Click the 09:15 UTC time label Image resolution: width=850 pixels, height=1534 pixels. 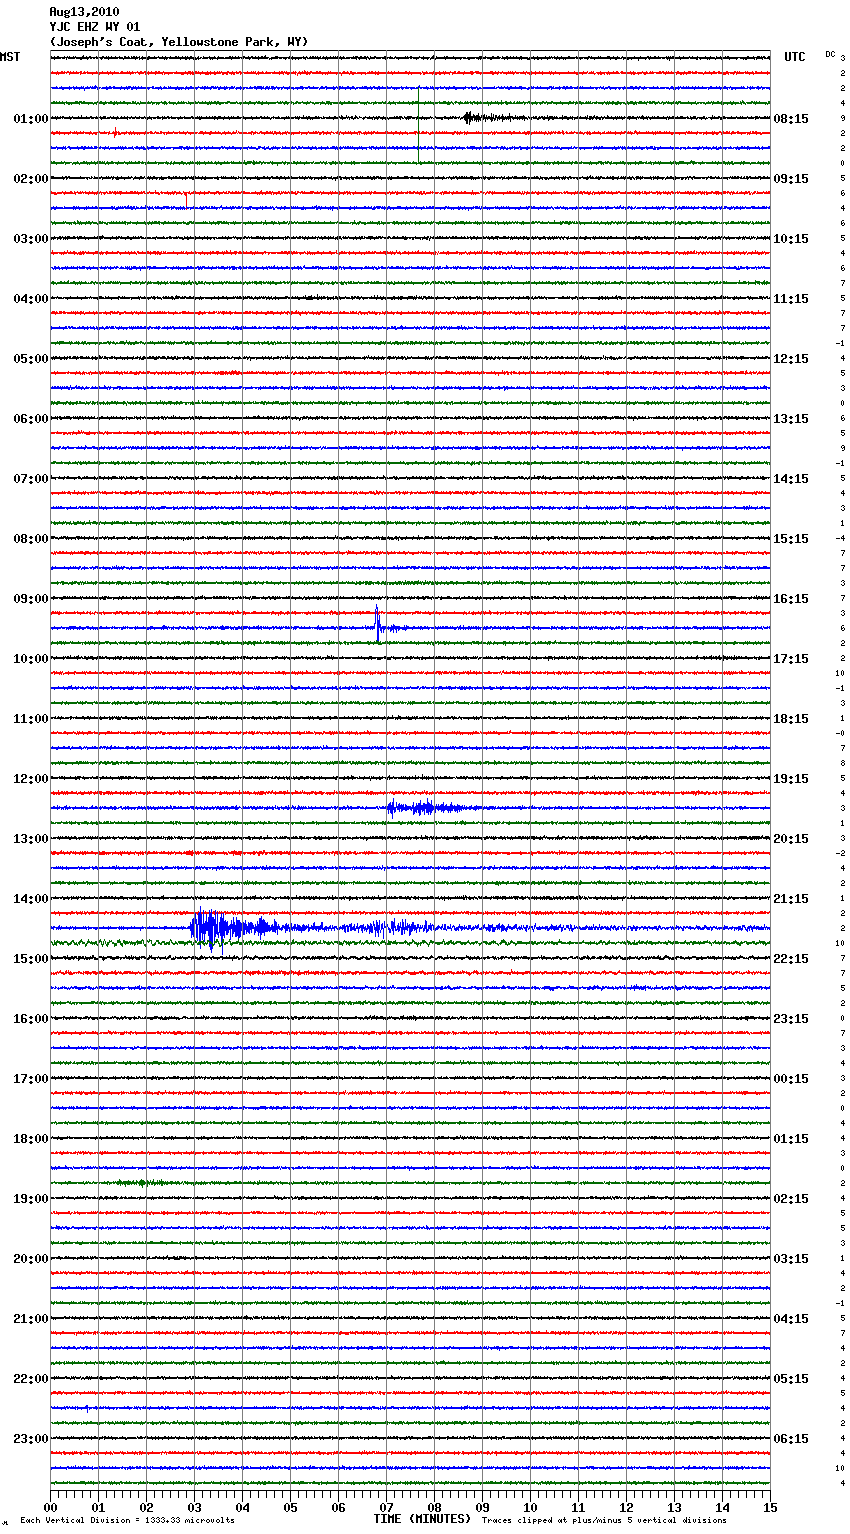[x=791, y=179]
